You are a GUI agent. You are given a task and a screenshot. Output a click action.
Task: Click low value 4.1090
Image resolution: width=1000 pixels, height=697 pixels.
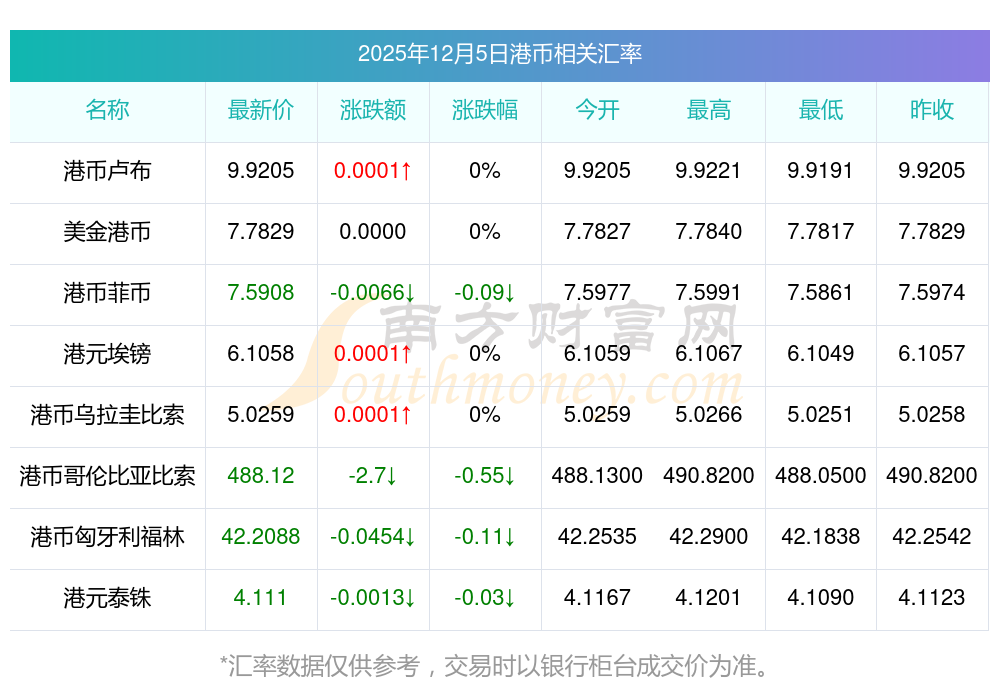click(820, 598)
